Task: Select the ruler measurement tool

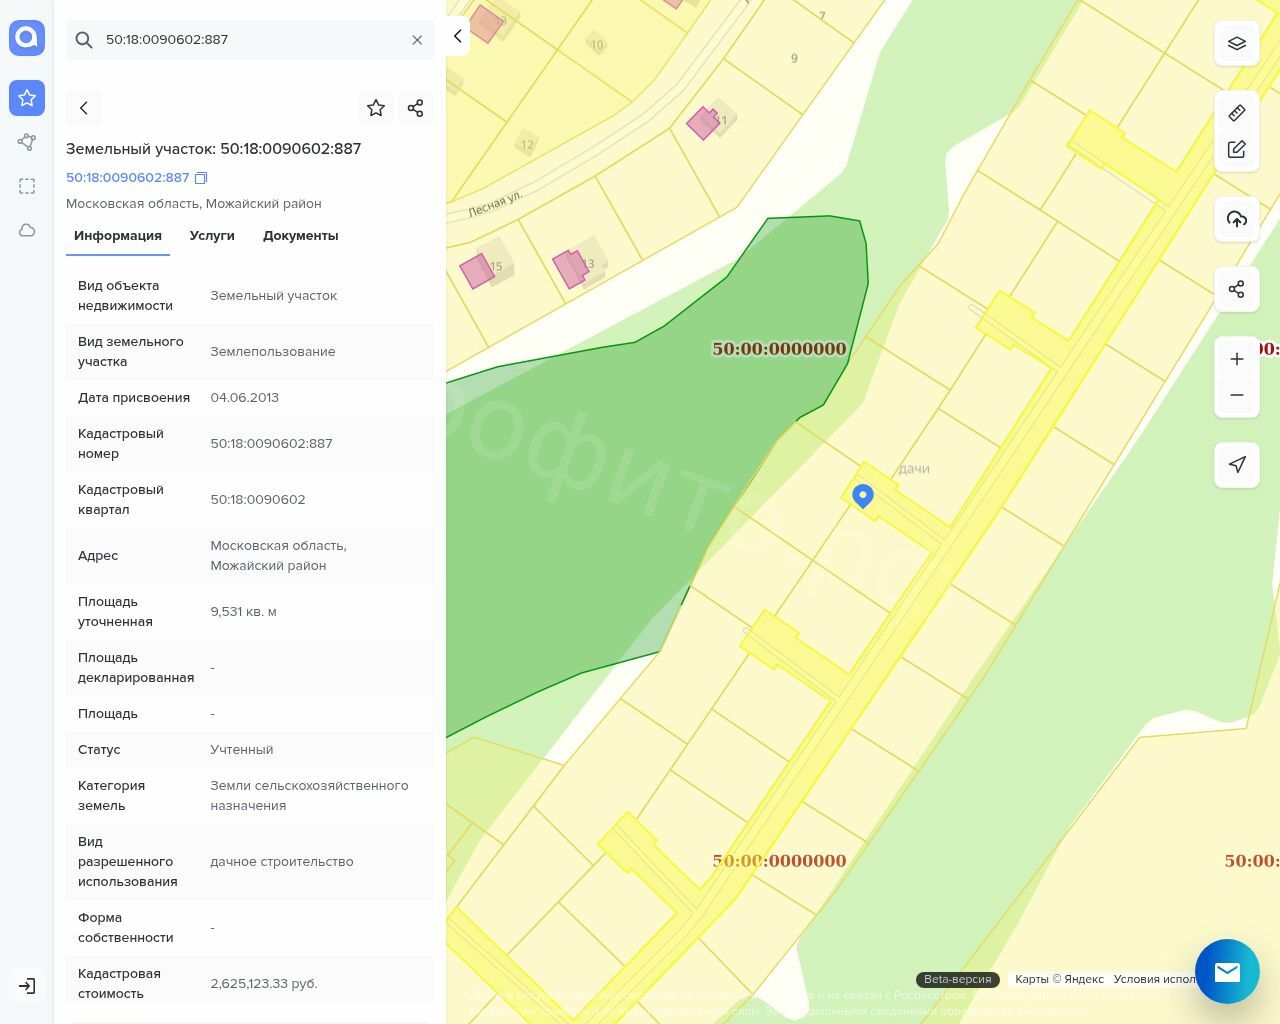Action: point(1236,113)
